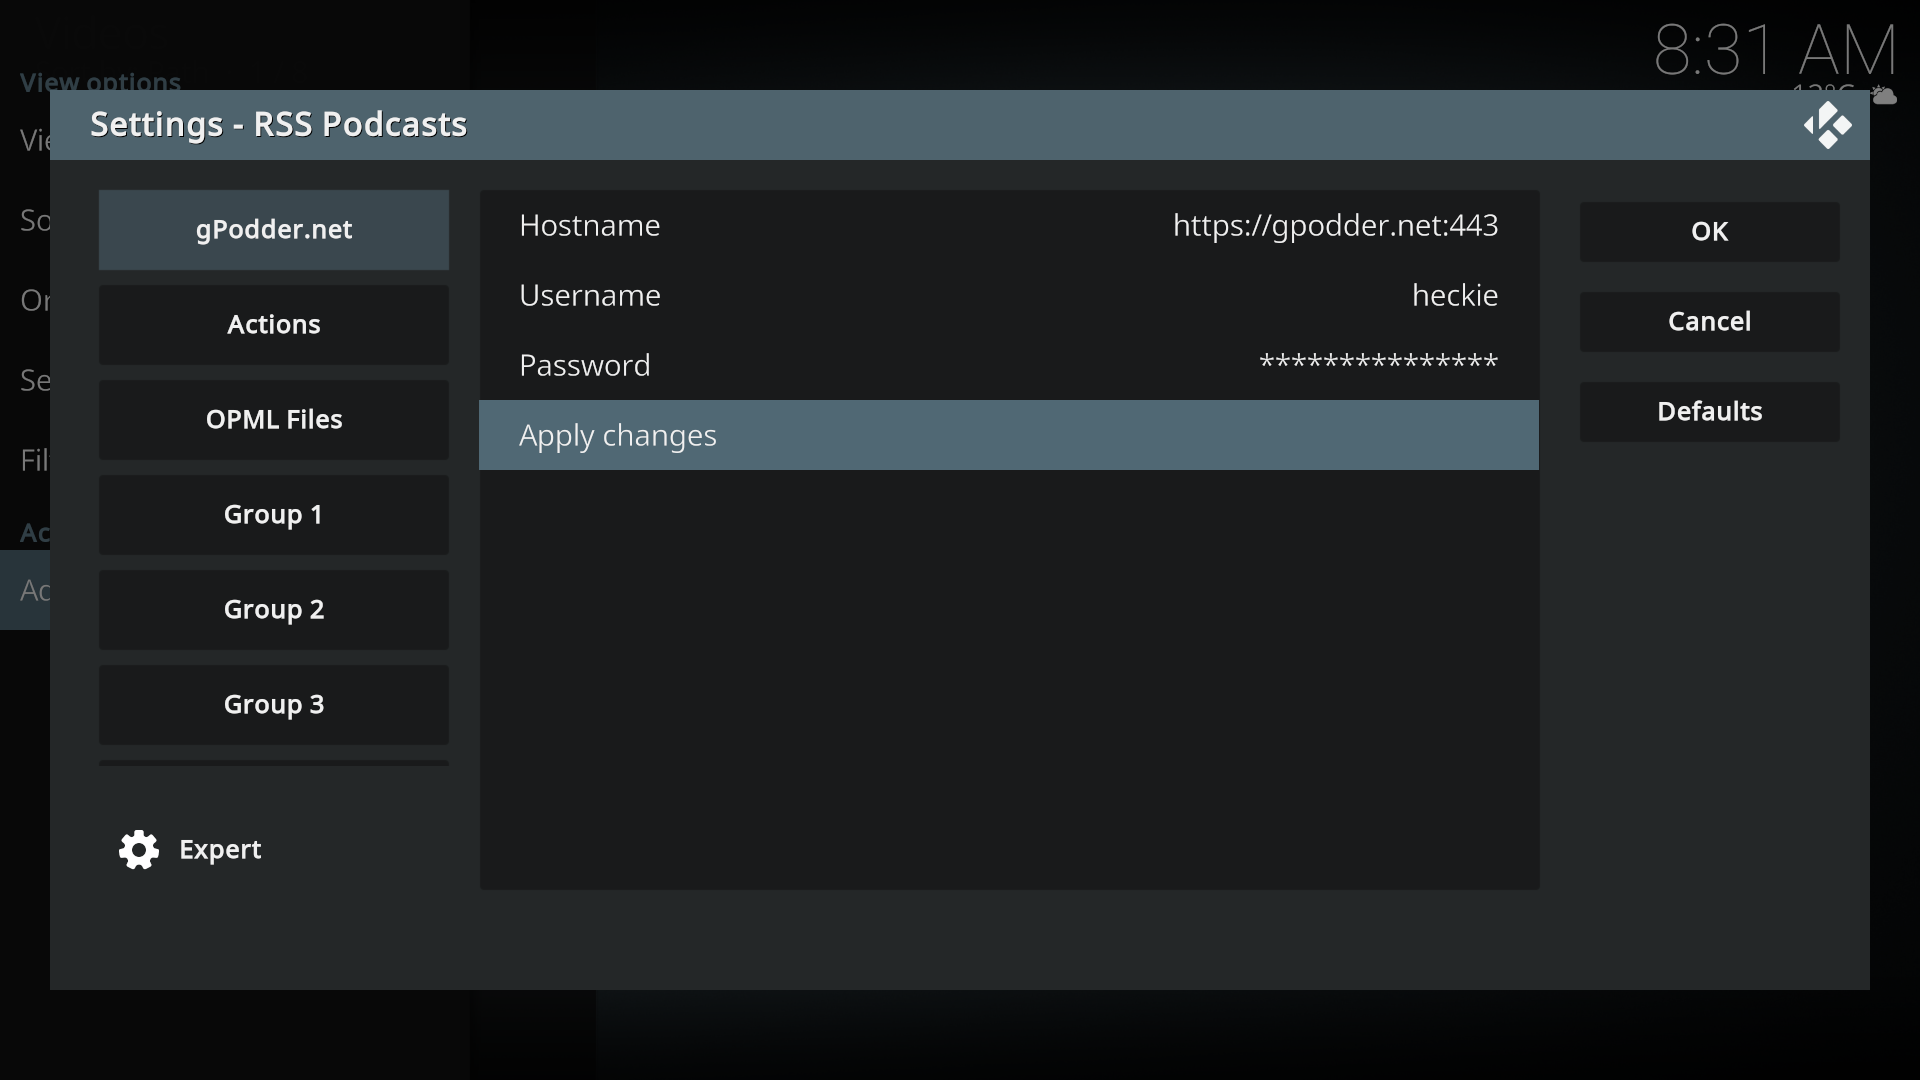
Task: Click the weather cloud icon under the clock
Action: click(x=1885, y=96)
